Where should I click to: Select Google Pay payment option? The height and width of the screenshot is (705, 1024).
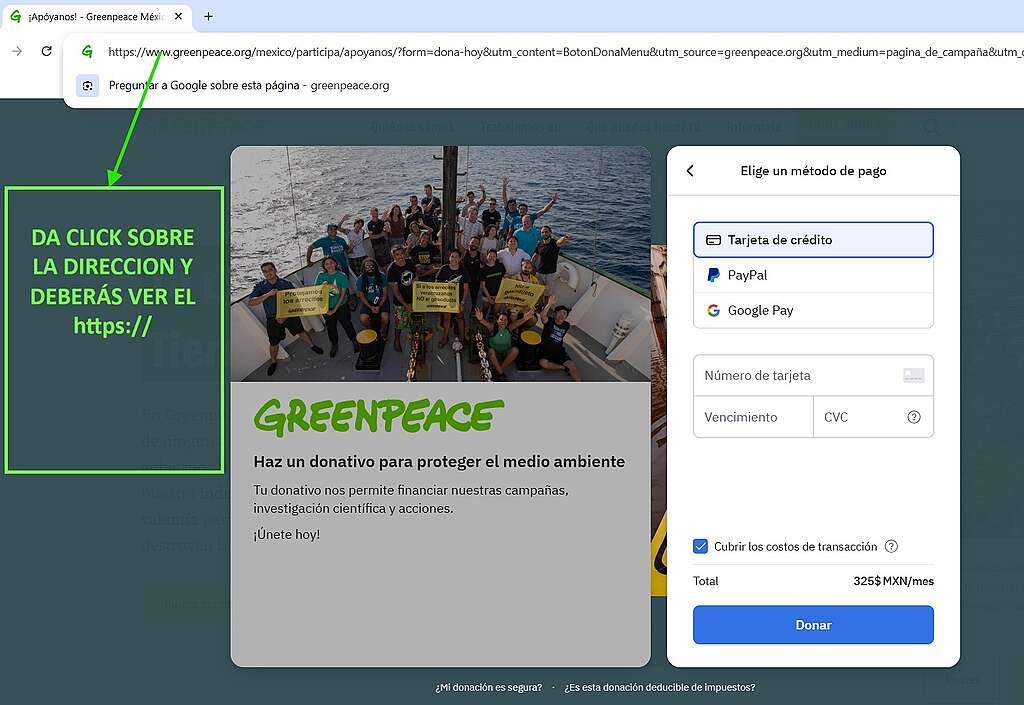click(812, 310)
